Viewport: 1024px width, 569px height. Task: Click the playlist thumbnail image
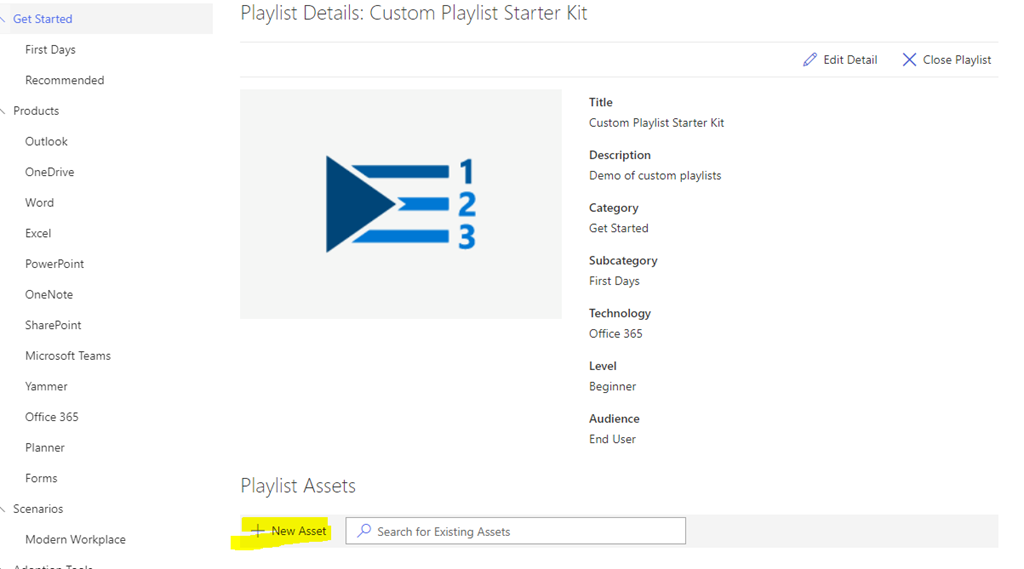pos(400,204)
